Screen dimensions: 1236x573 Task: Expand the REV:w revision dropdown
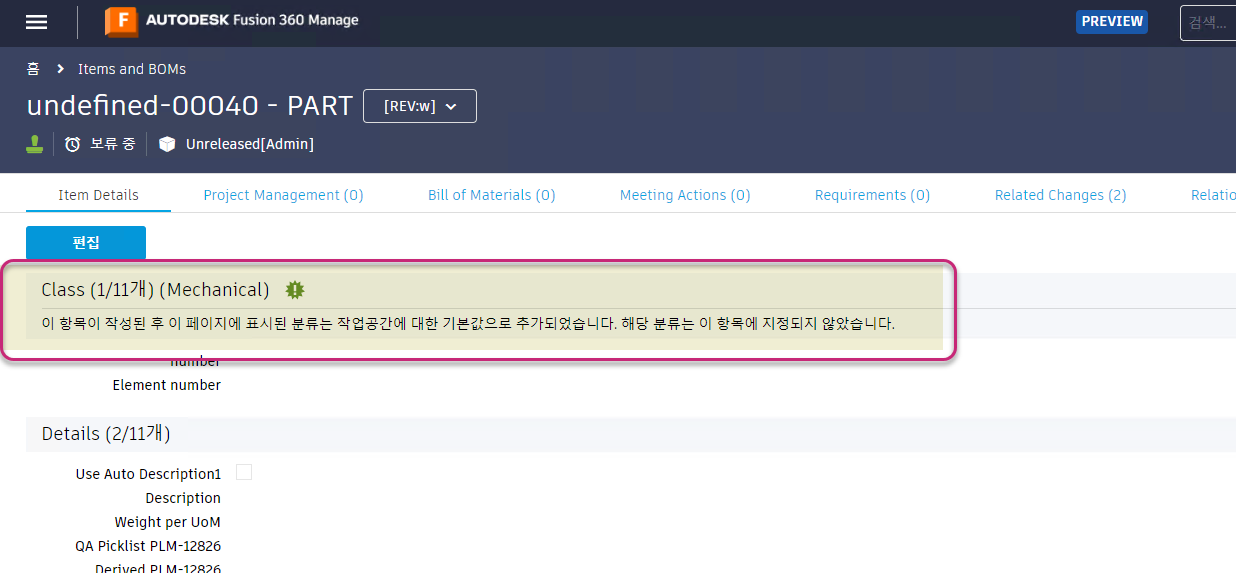coord(420,106)
